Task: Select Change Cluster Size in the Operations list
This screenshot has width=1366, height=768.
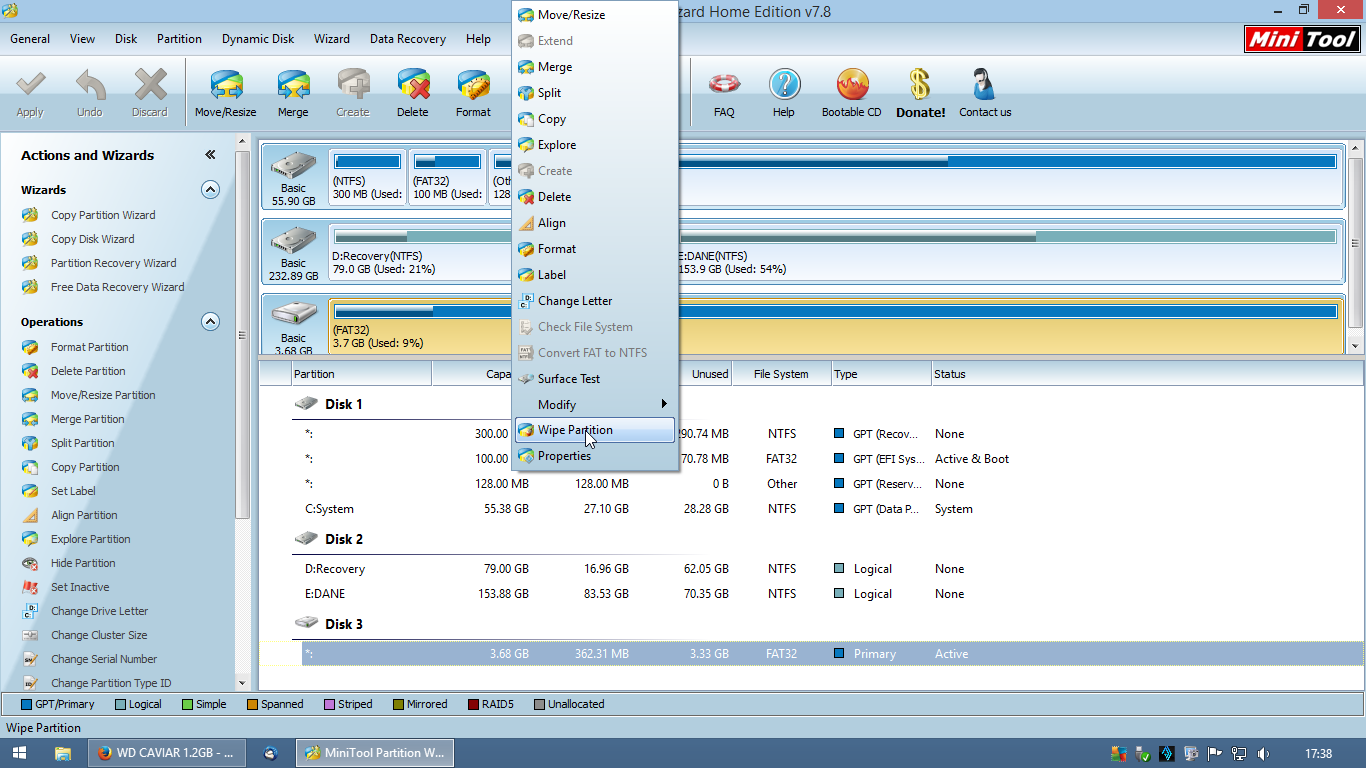Action: pos(99,635)
